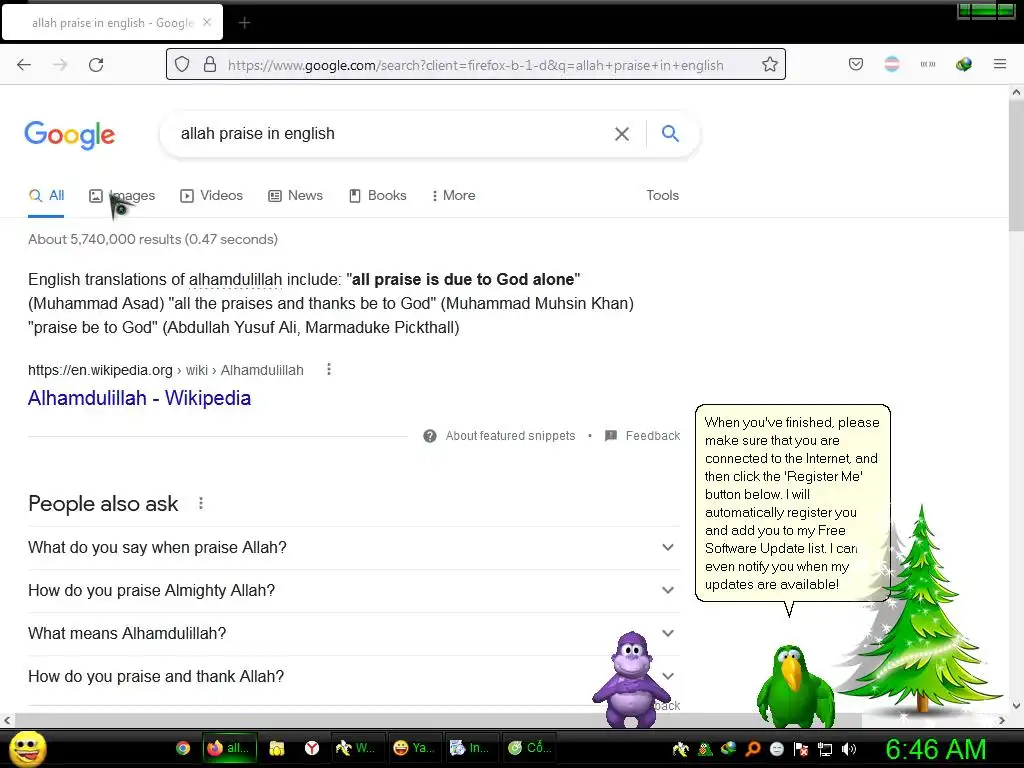The height and width of the screenshot is (768, 1024).
Task: Click the 6:46 AM taskbar clock
Action: coord(935,749)
